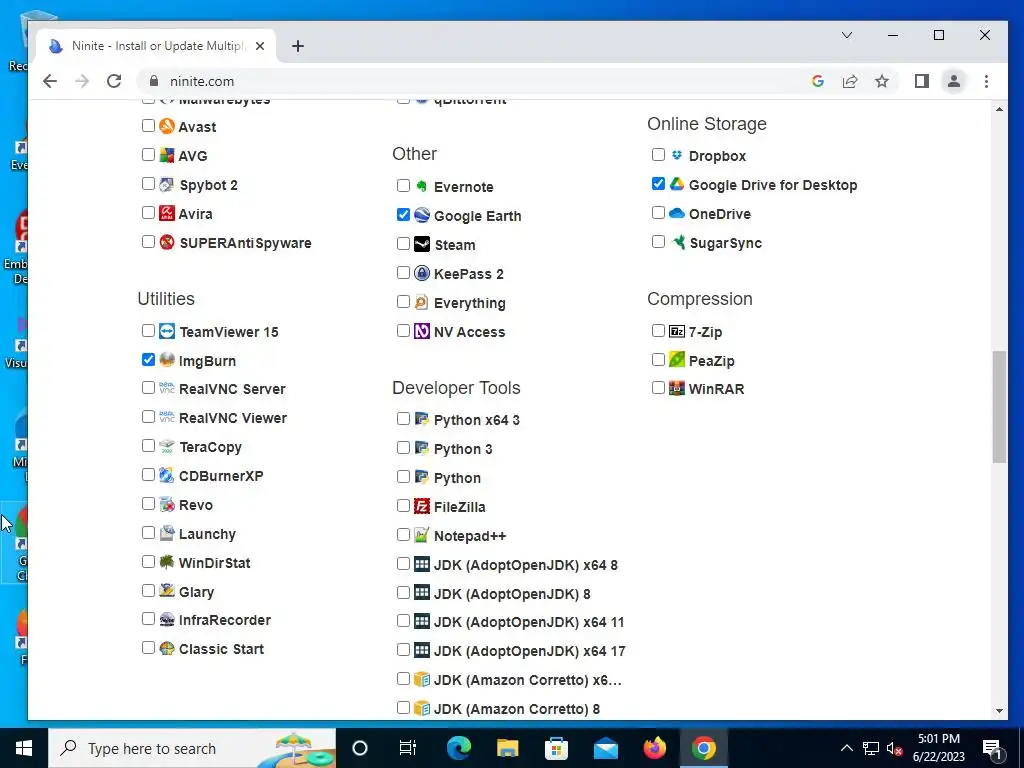Image resolution: width=1024 pixels, height=768 pixels.
Task: Close the Ninite tab
Action: [x=260, y=46]
